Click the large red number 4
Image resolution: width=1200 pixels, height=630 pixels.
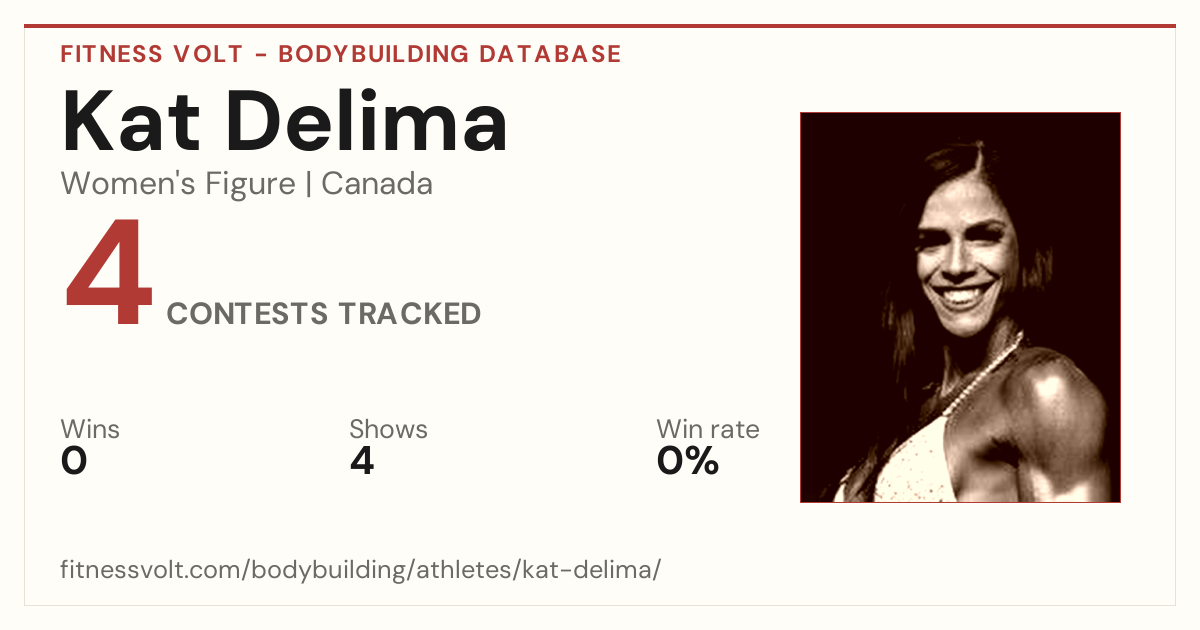pos(109,274)
